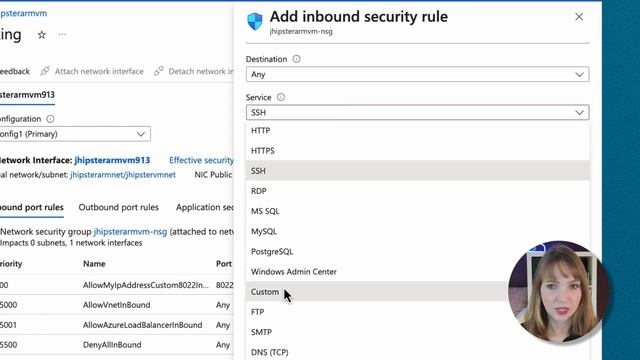Choose RDP from the service list
The width and height of the screenshot is (640, 360).
click(x=417, y=191)
